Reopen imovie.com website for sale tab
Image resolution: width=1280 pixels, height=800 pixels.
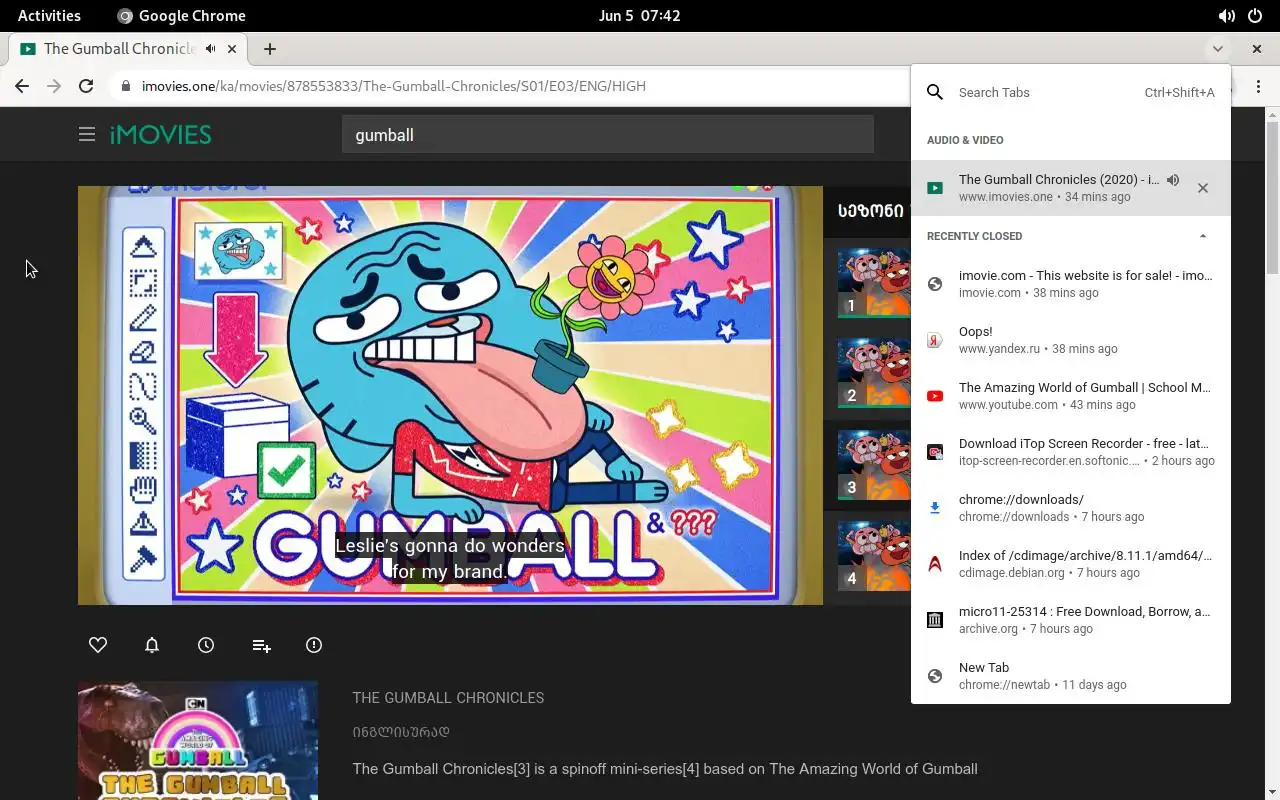(x=1070, y=284)
